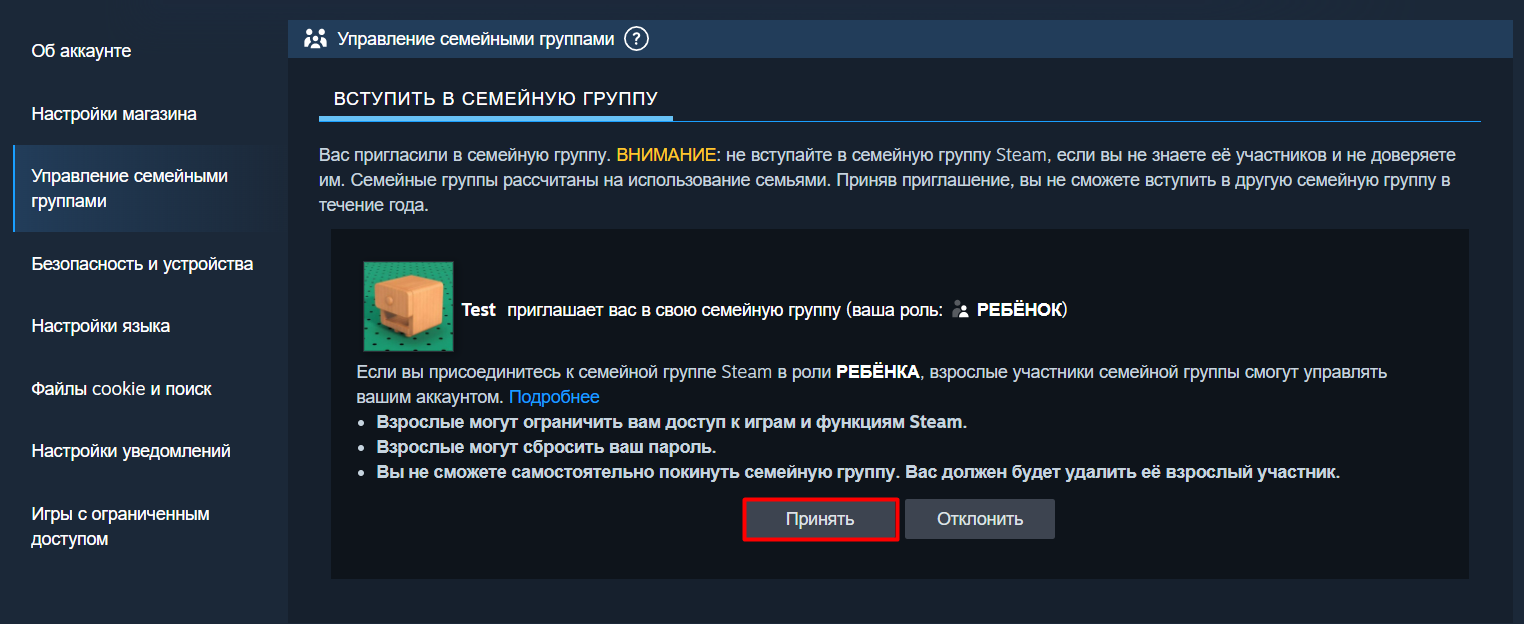Open Игры с ограниченным доступом section
This screenshot has height=624, width=1524.
click(120, 526)
